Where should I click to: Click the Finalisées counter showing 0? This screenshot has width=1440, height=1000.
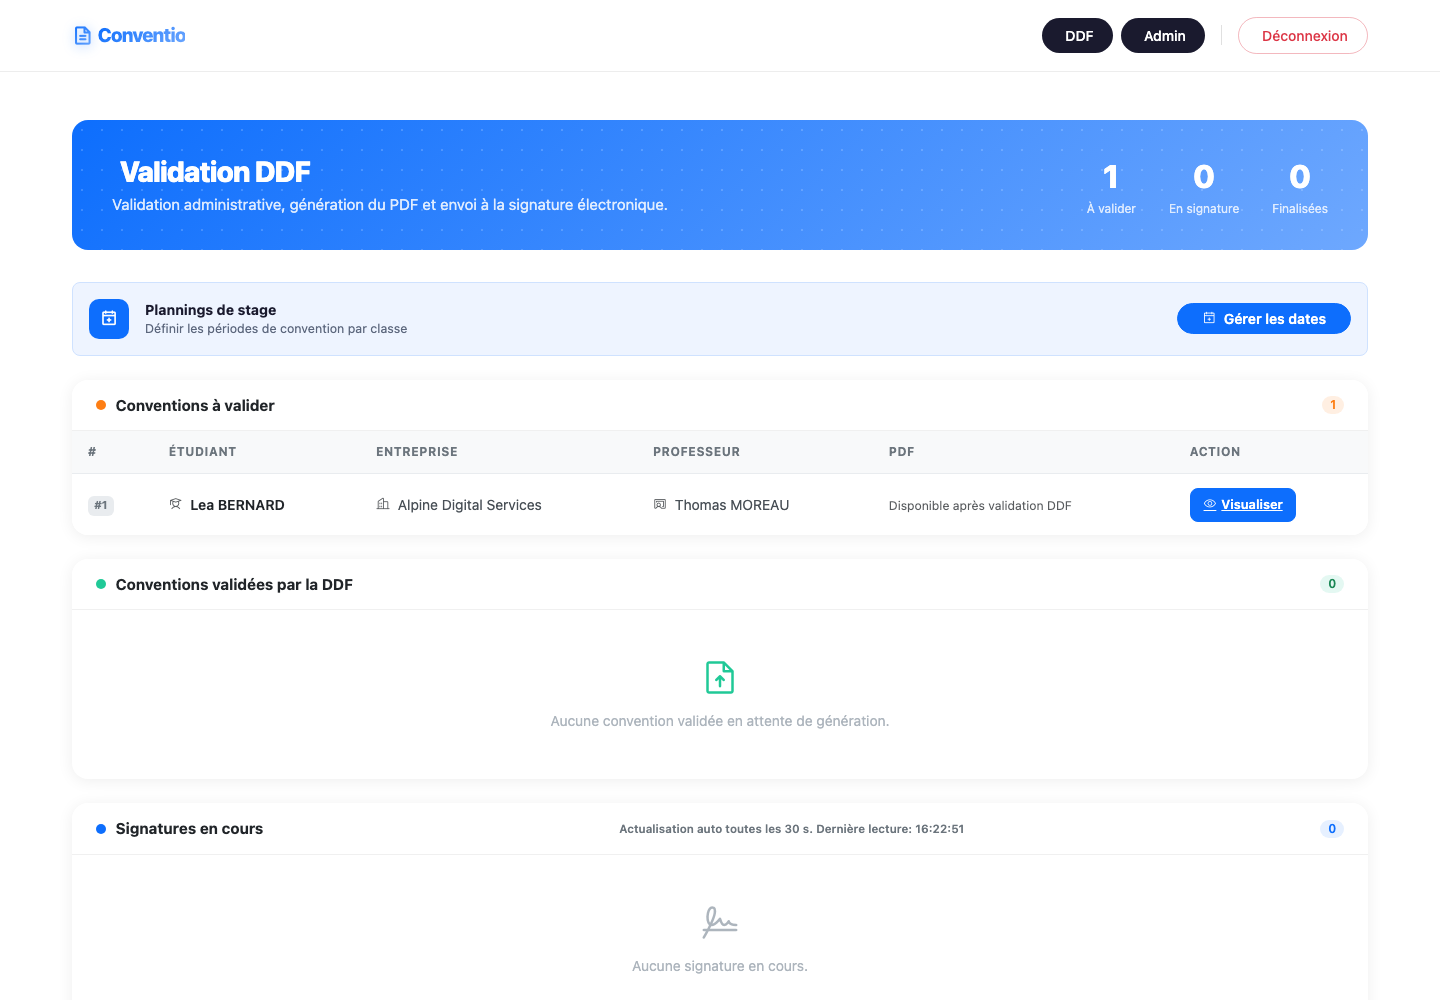(1300, 188)
